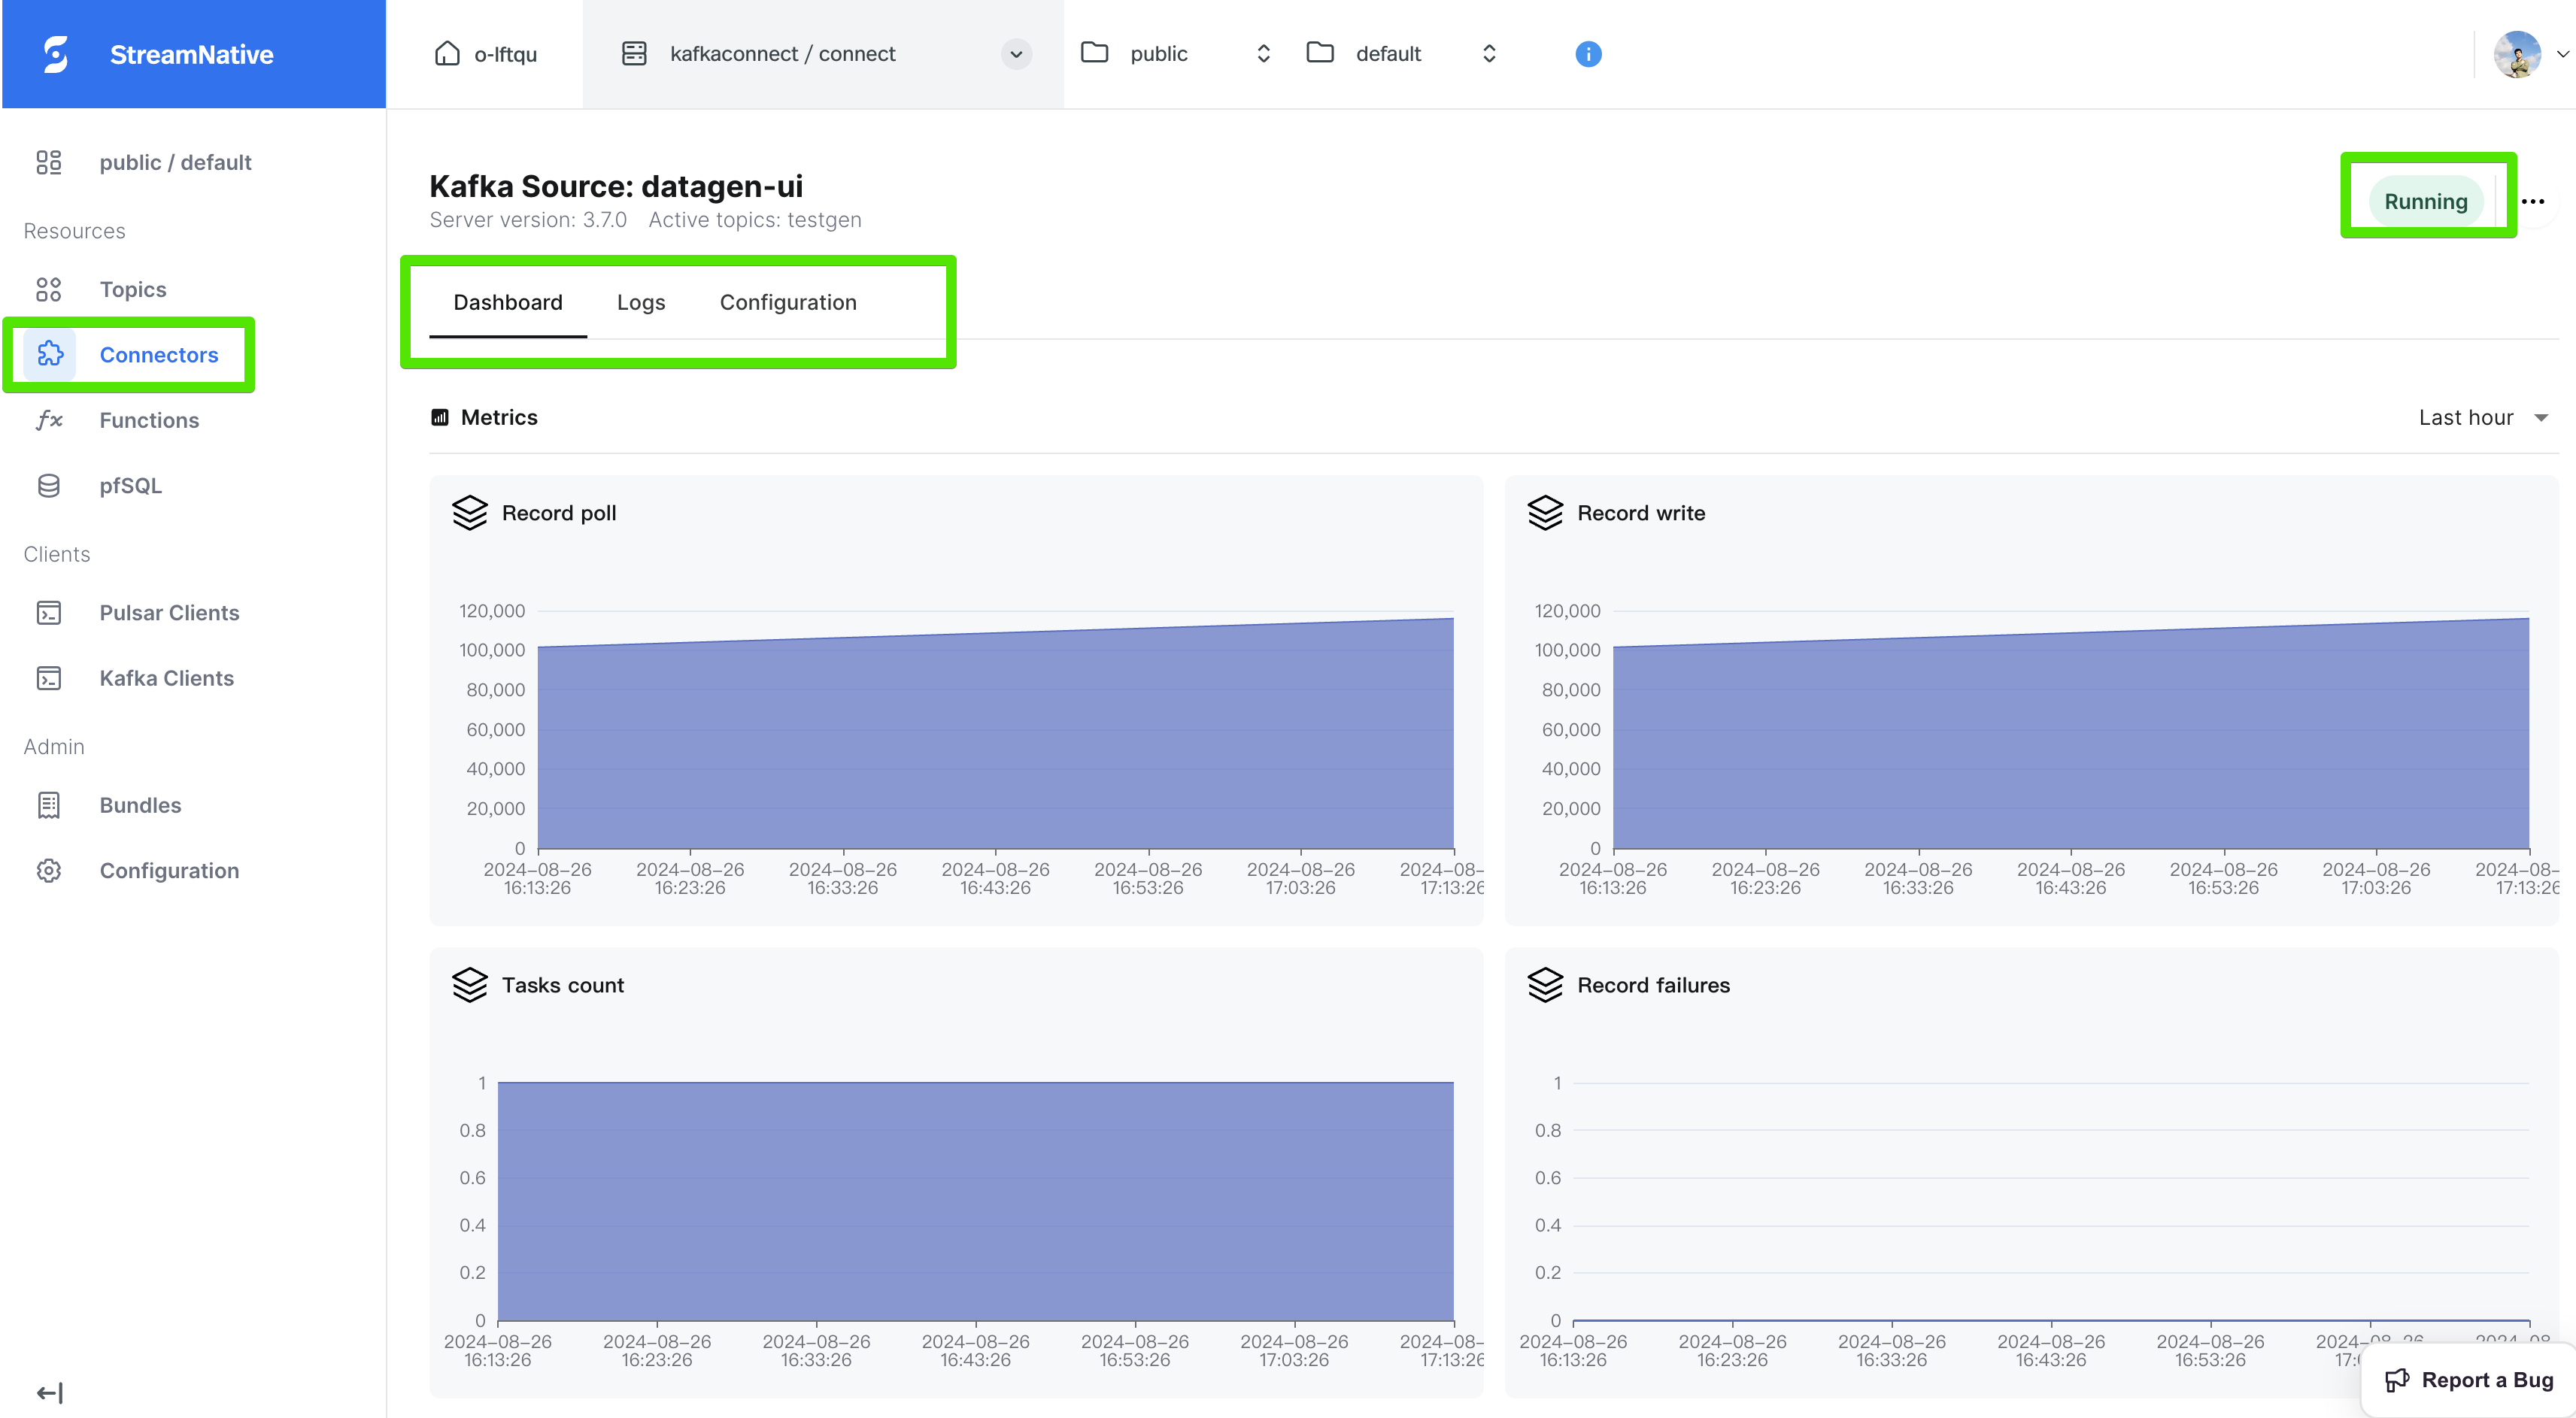
Task: Select the Connectors puzzle icon
Action: tap(49, 354)
